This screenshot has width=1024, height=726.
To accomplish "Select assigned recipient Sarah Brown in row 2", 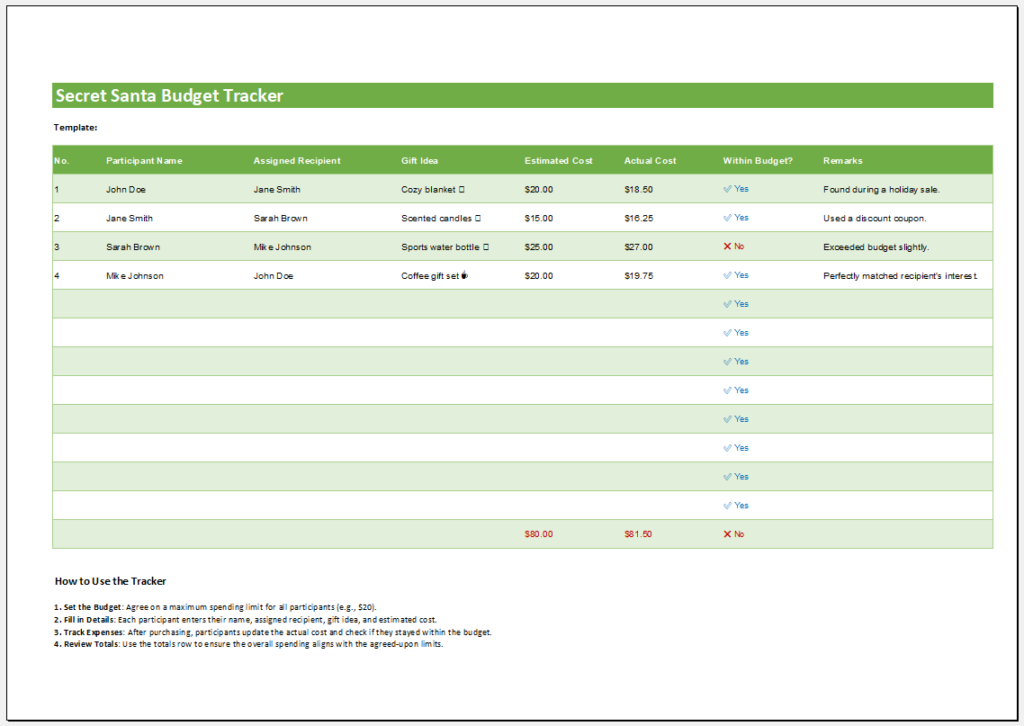I will pyautogui.click(x=281, y=218).
